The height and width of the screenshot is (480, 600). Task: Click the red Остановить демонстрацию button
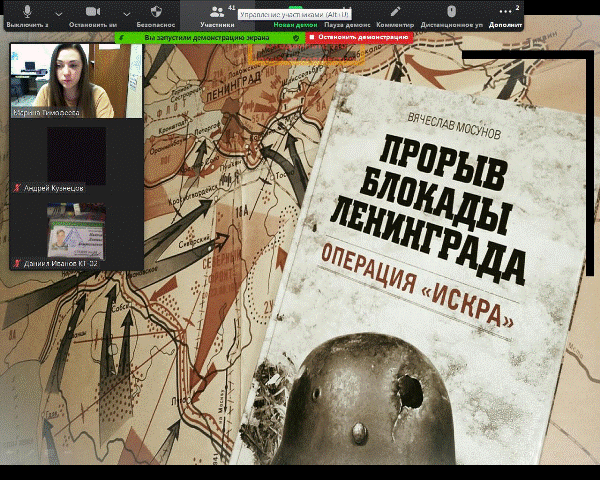(x=358, y=37)
